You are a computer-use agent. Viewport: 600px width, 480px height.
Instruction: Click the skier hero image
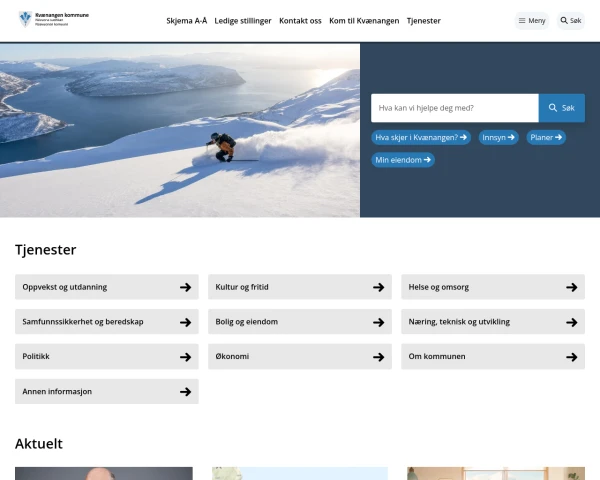coord(180,130)
